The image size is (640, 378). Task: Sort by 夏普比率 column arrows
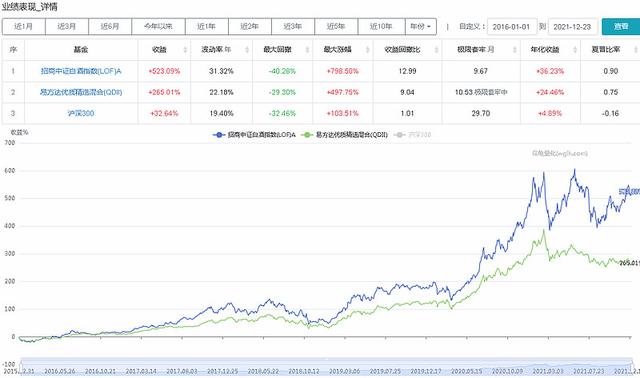coord(636,50)
